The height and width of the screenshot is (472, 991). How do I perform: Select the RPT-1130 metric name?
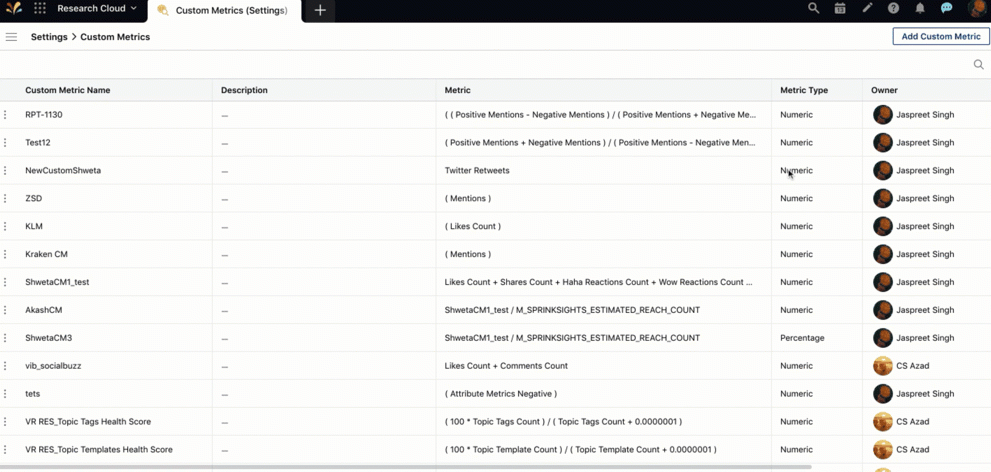click(x=44, y=115)
